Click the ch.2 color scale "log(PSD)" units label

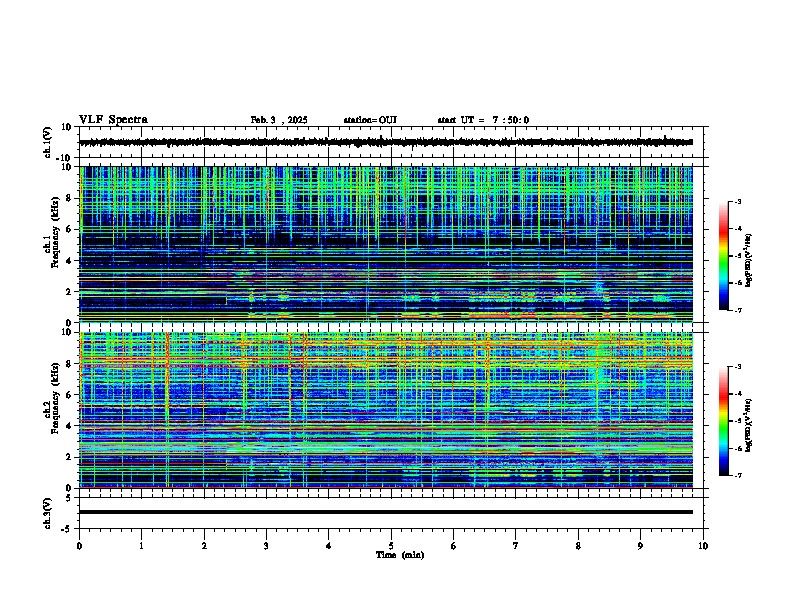click(x=749, y=425)
